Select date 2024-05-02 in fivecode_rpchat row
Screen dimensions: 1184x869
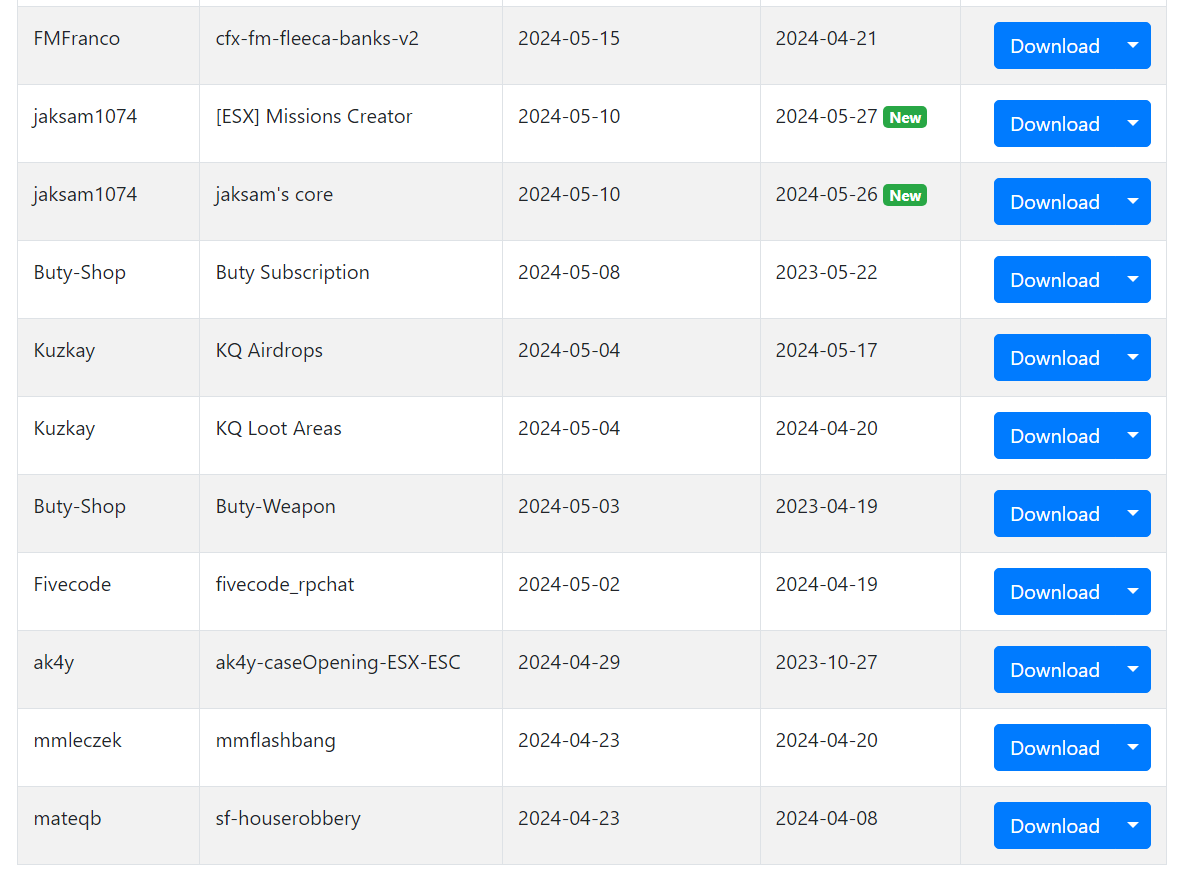click(569, 584)
